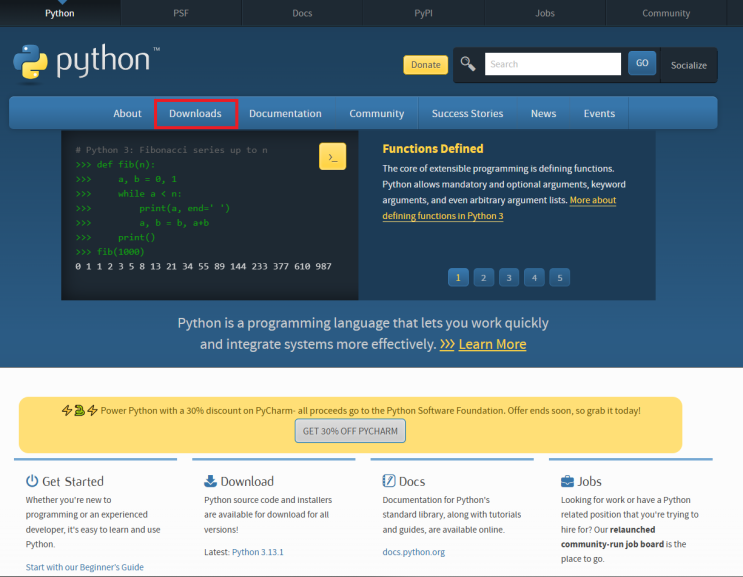Open the Docs tab in top bar

pos(302,13)
